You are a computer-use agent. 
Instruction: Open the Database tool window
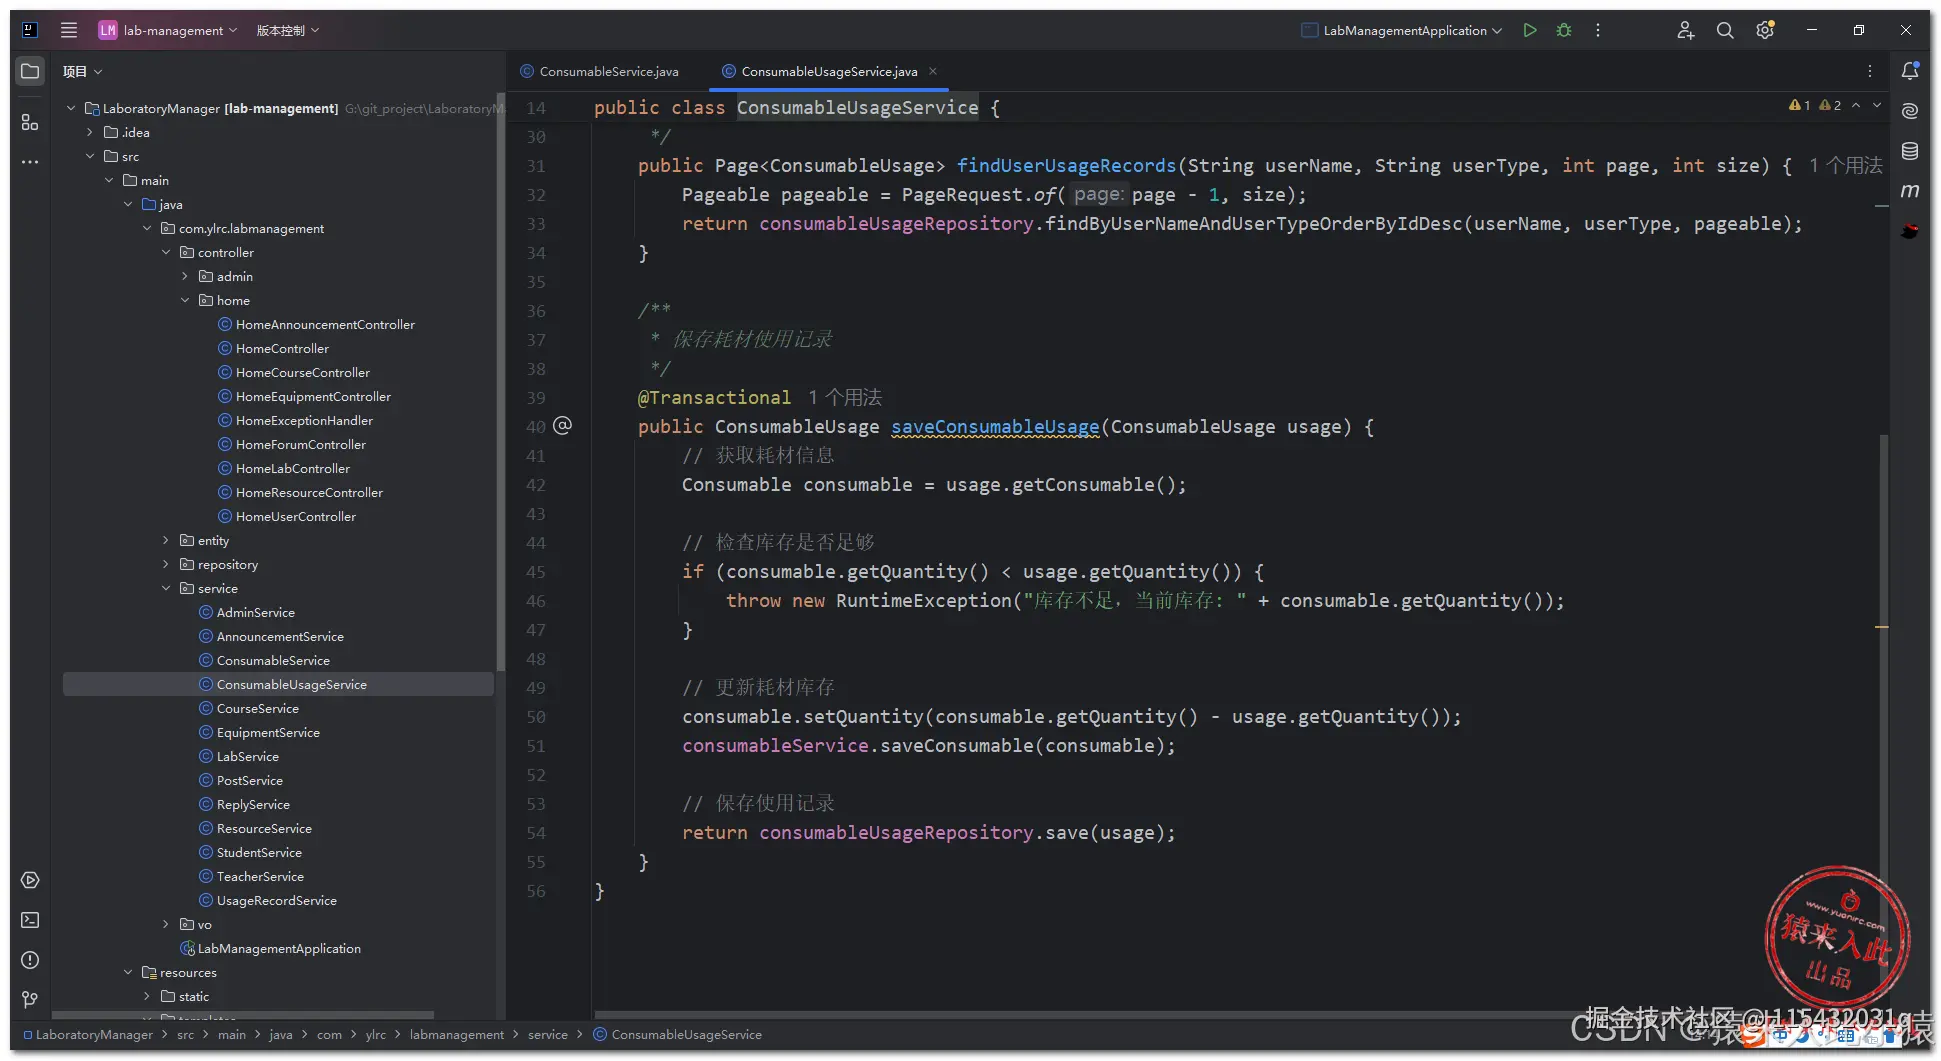[x=1910, y=151]
